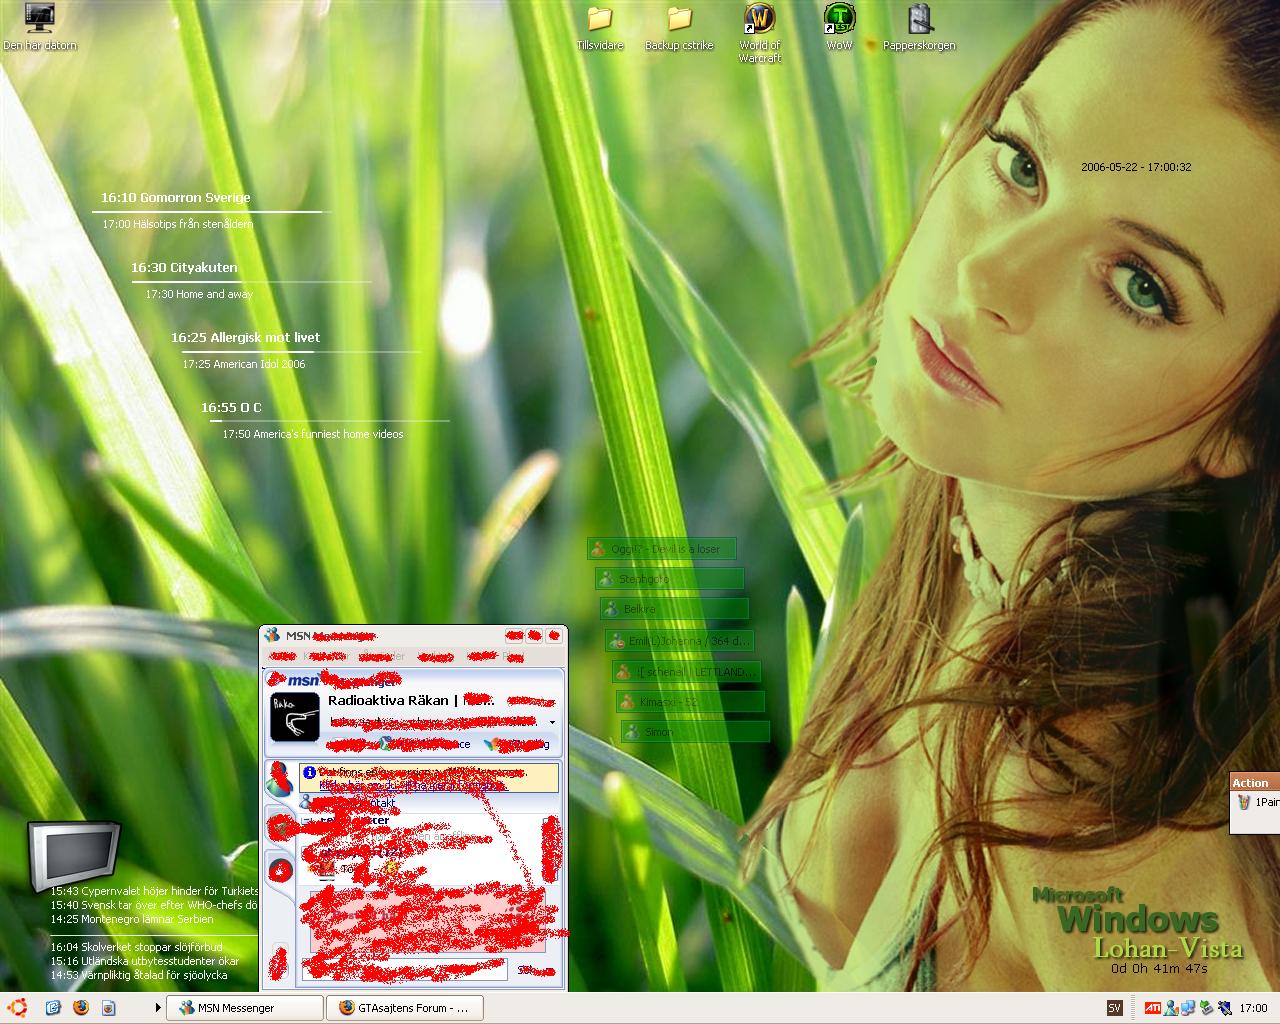Click the Action panel header
Screen dimensions: 1280x1024
(1254, 782)
